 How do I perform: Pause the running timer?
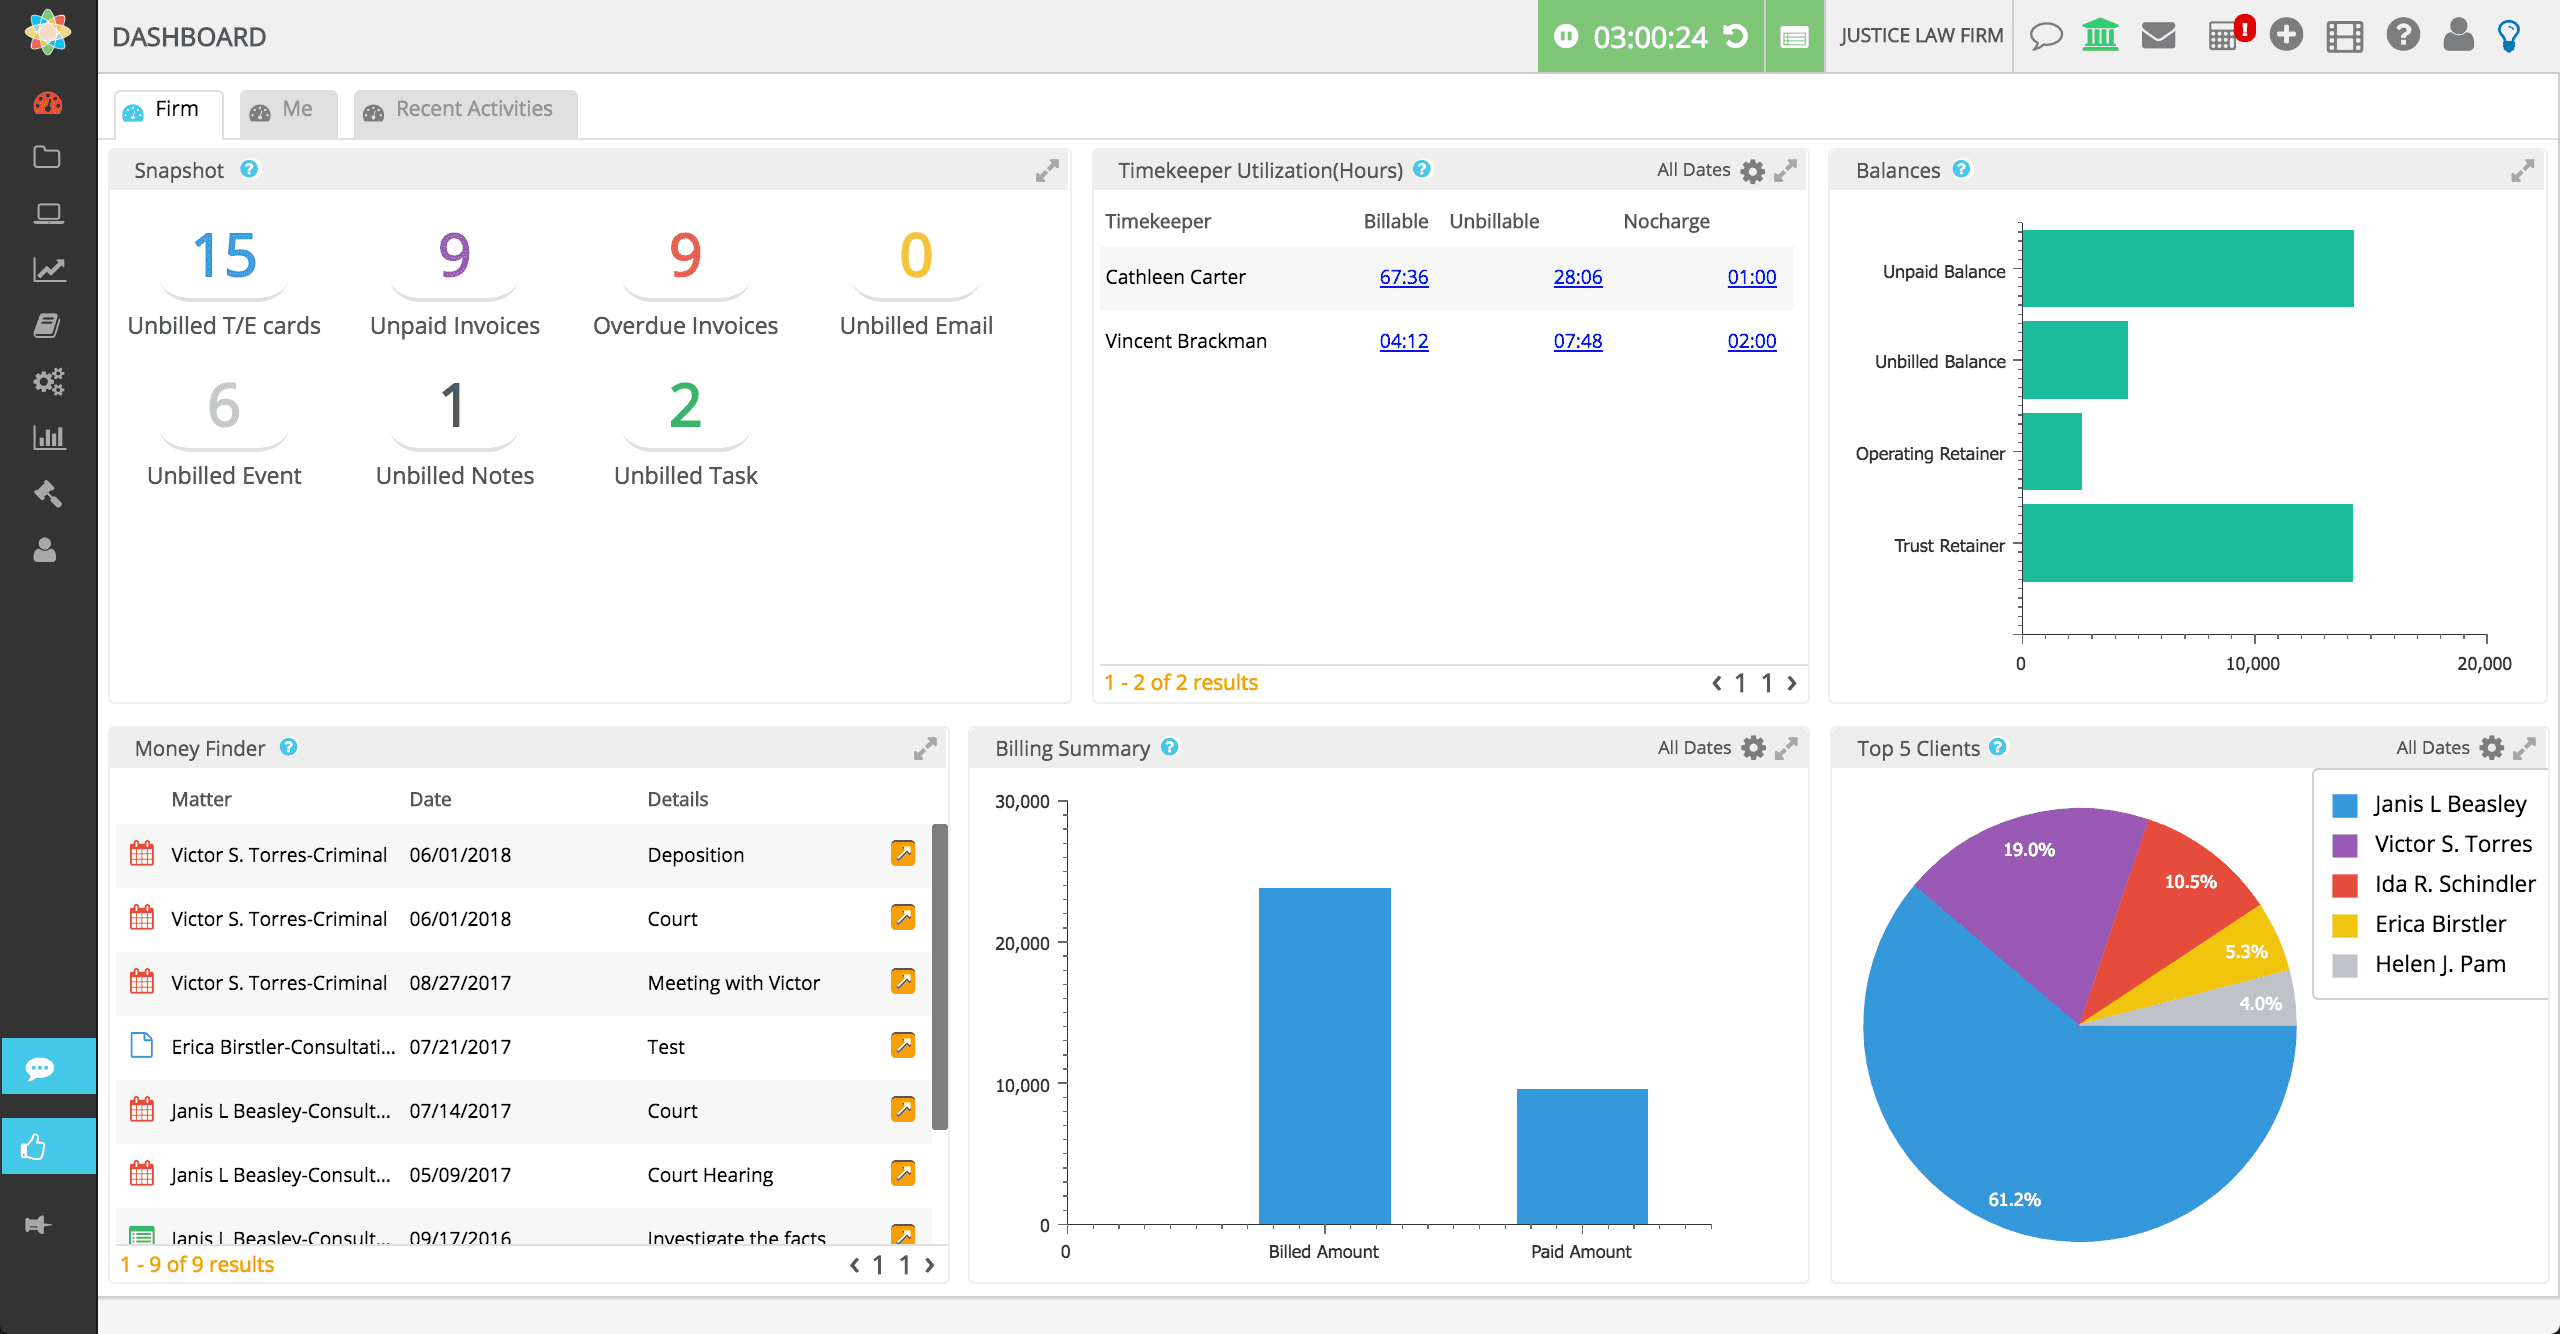coord(1566,37)
